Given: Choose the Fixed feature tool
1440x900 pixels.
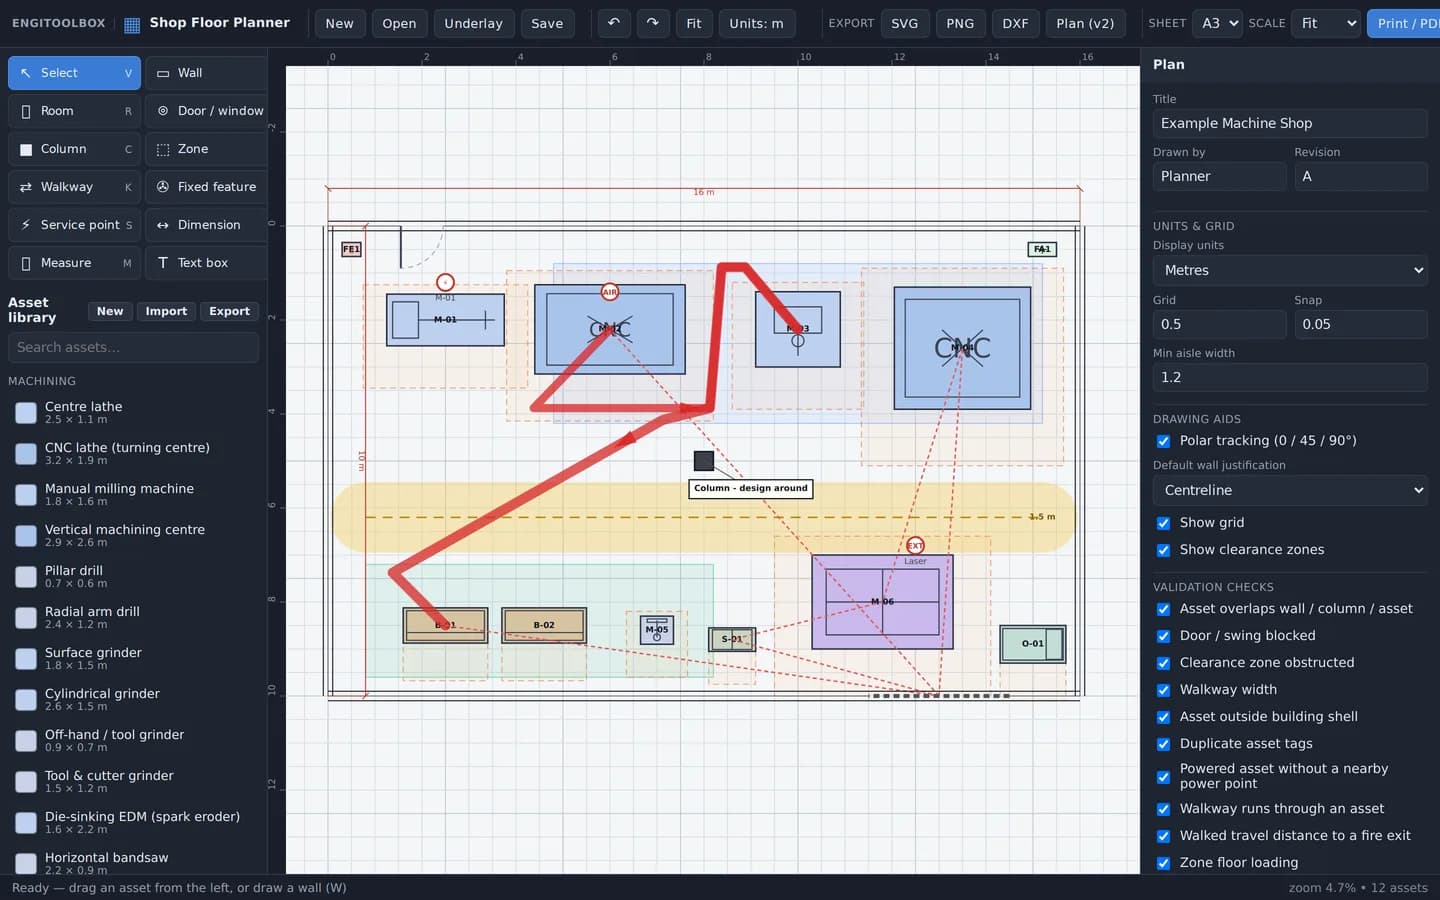Looking at the screenshot, I should 206,187.
